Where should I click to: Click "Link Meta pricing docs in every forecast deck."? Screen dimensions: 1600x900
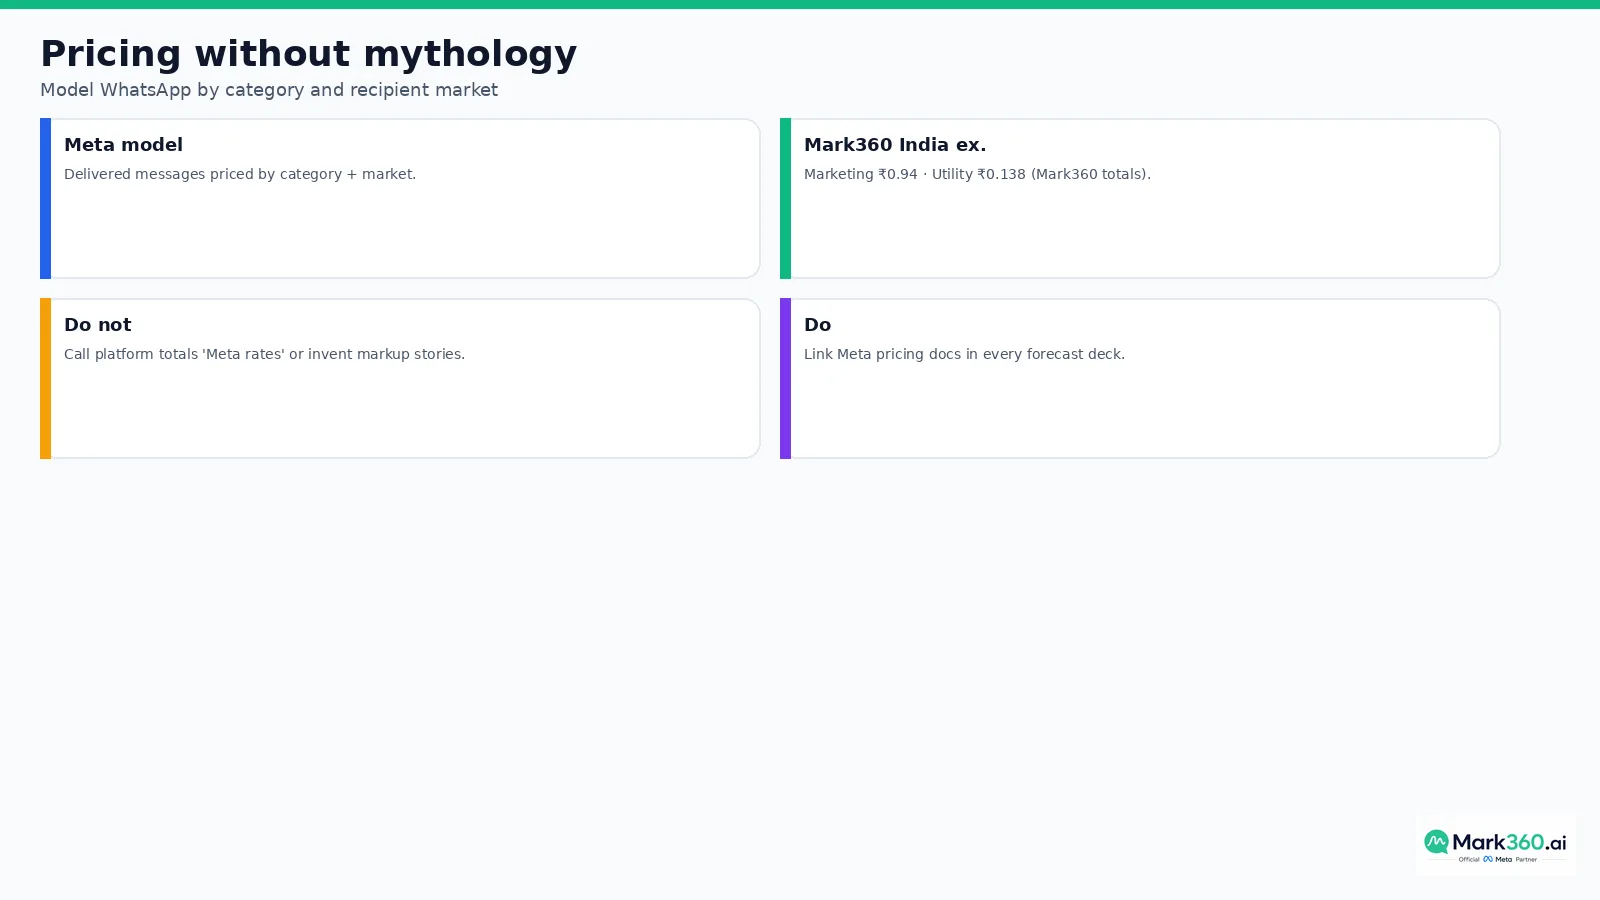964,354
